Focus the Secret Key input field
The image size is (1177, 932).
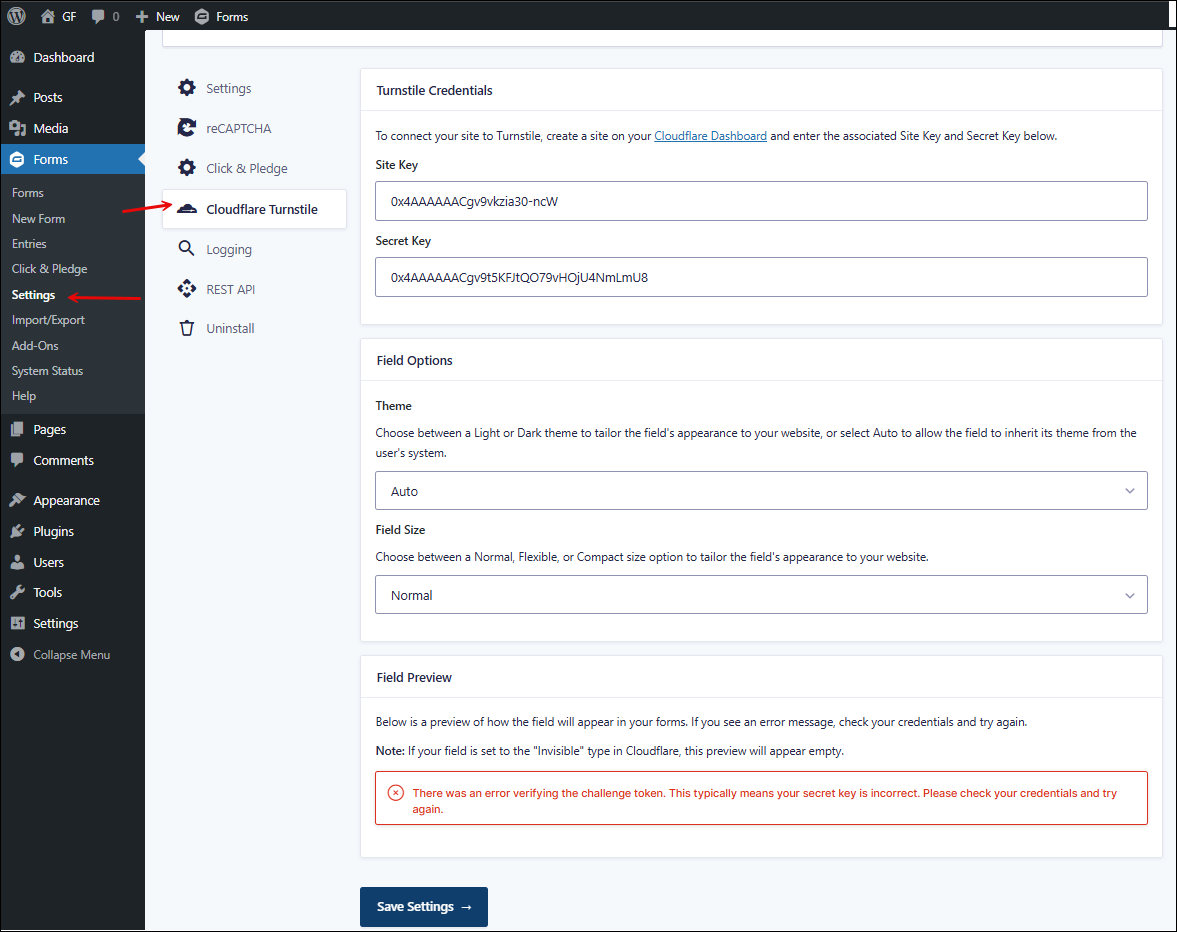[x=761, y=277]
